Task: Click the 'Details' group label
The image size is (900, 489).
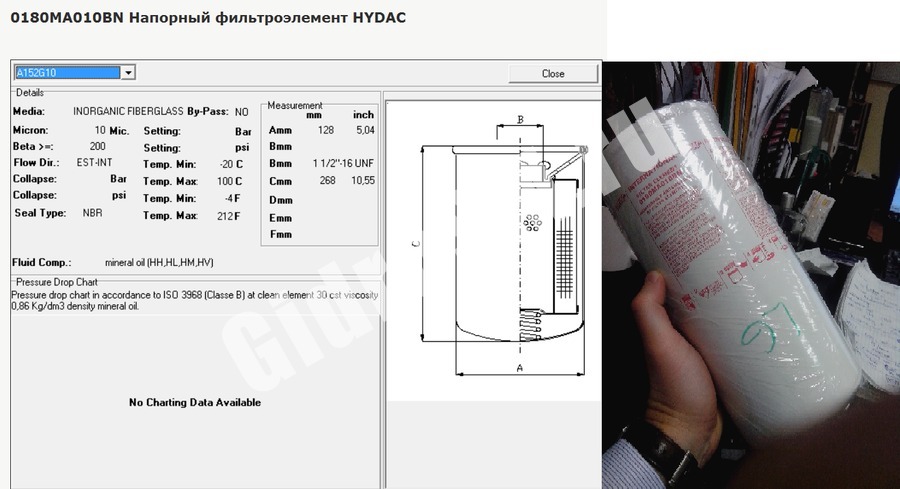Action: 29,92
